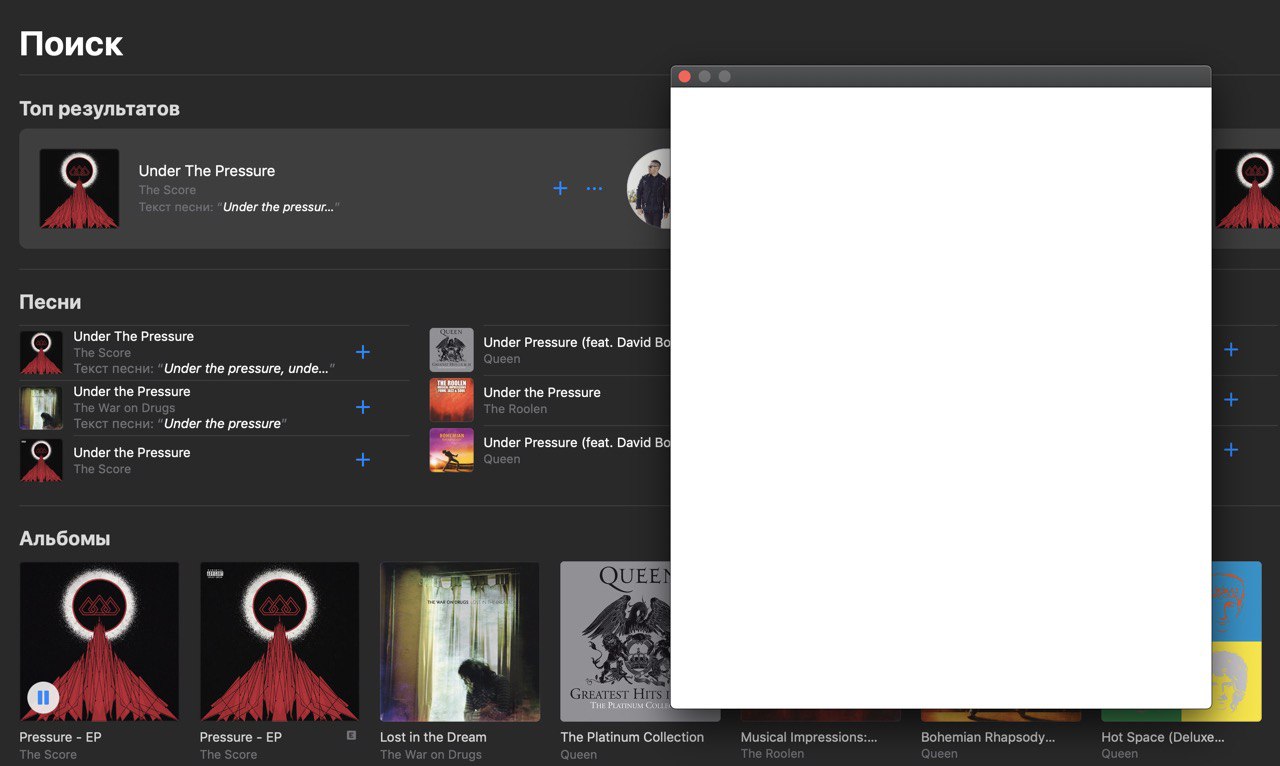Viewport: 1280px width, 766px height.
Task: Select The Roolen song artwork in songs list
Action: (x=452, y=400)
